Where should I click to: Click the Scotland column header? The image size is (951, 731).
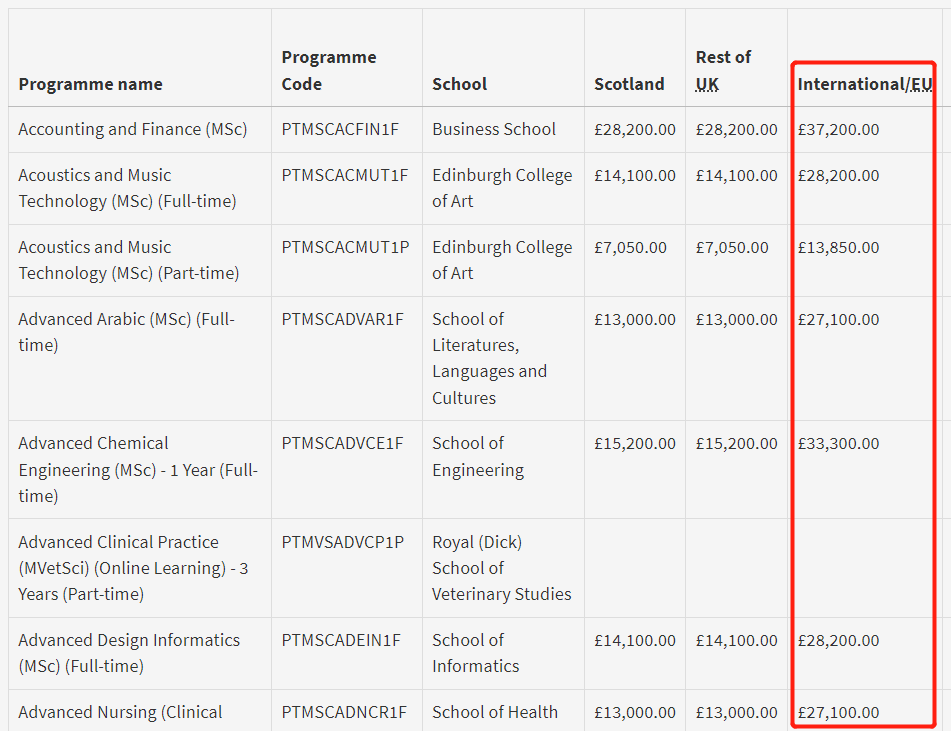point(629,84)
